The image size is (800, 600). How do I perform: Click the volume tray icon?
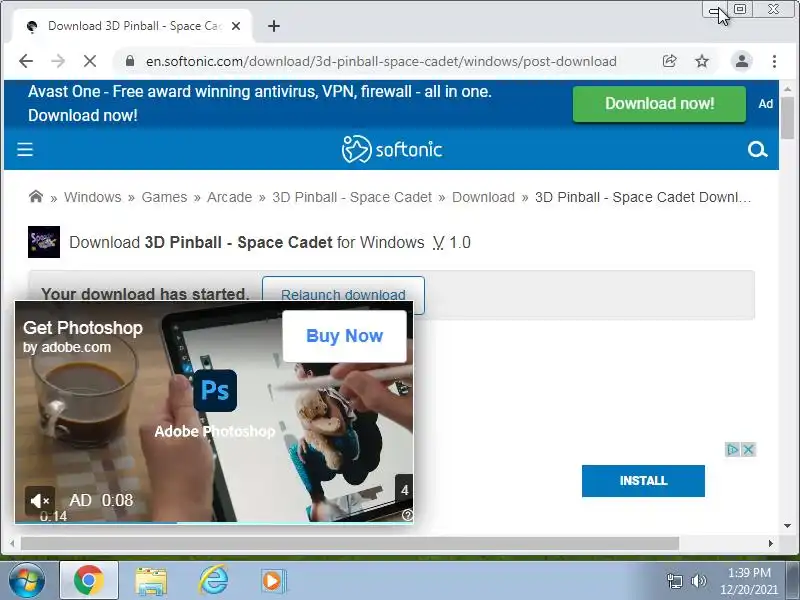click(x=698, y=581)
